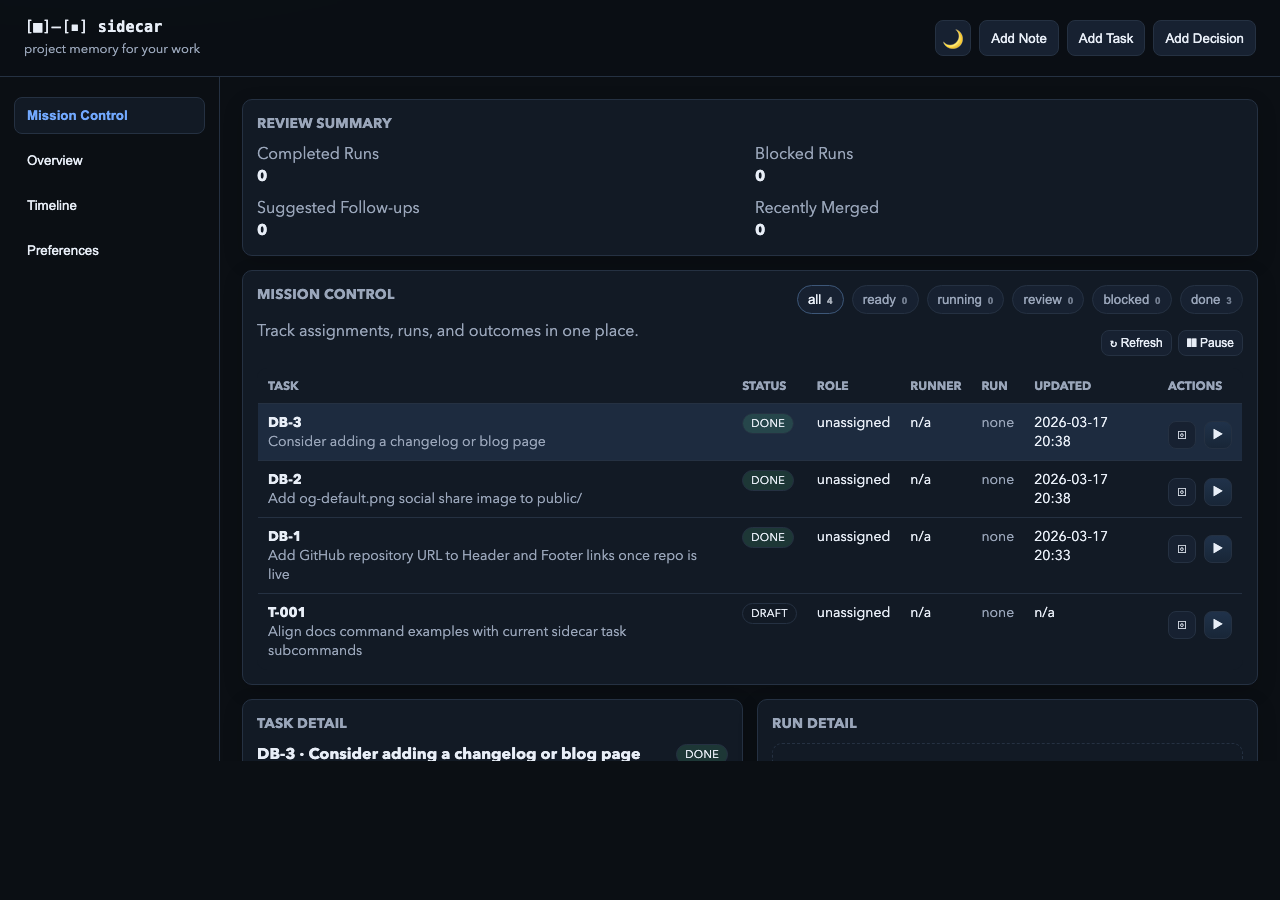Screen dimensions: 1280x900
Task: Click the TASK DETAIL panel heading
Action: 302,723
